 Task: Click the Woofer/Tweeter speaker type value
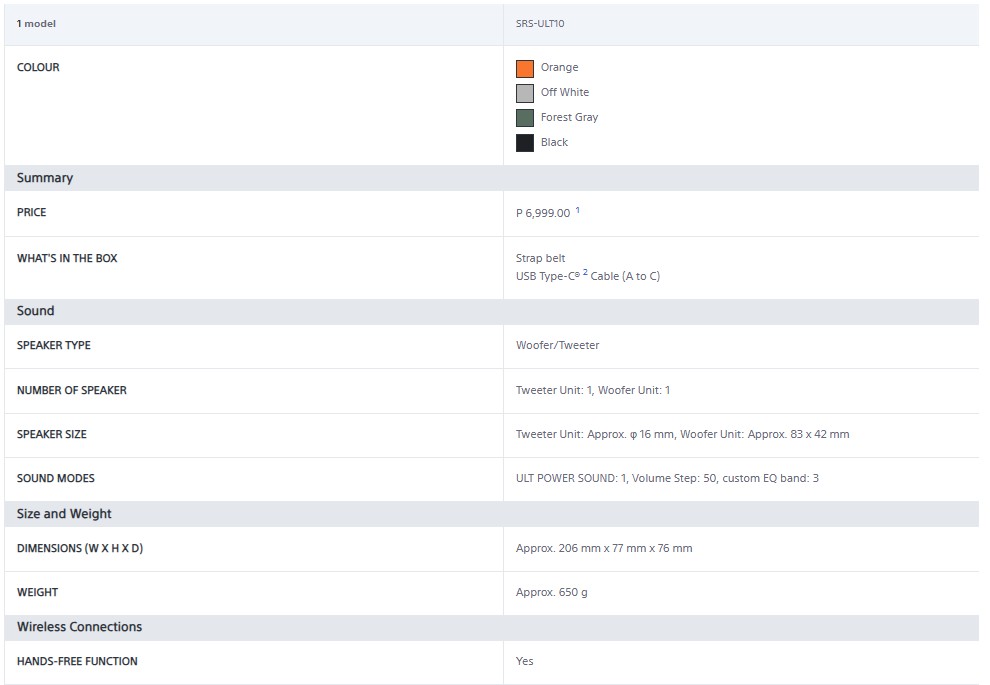point(557,346)
